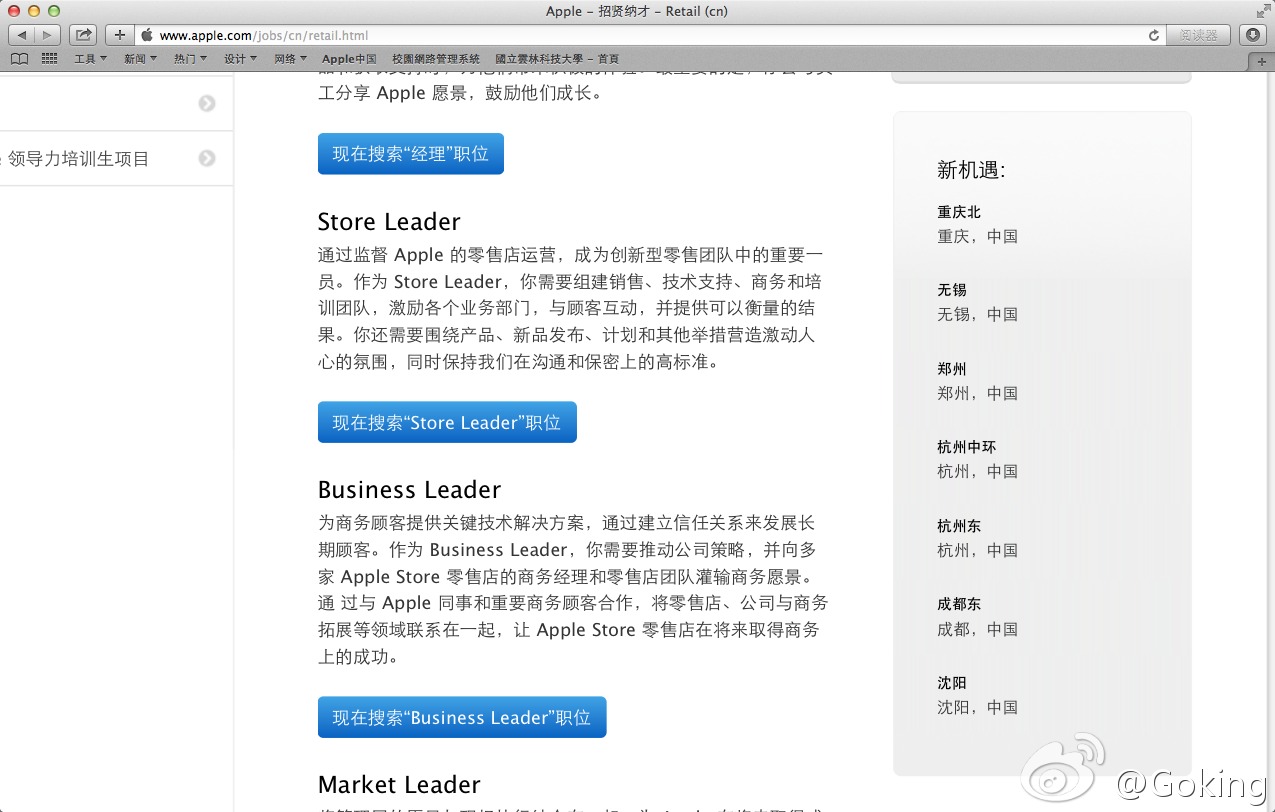1275x812 pixels.
Task: Open the 成都东 job opportunity
Action: point(959,604)
